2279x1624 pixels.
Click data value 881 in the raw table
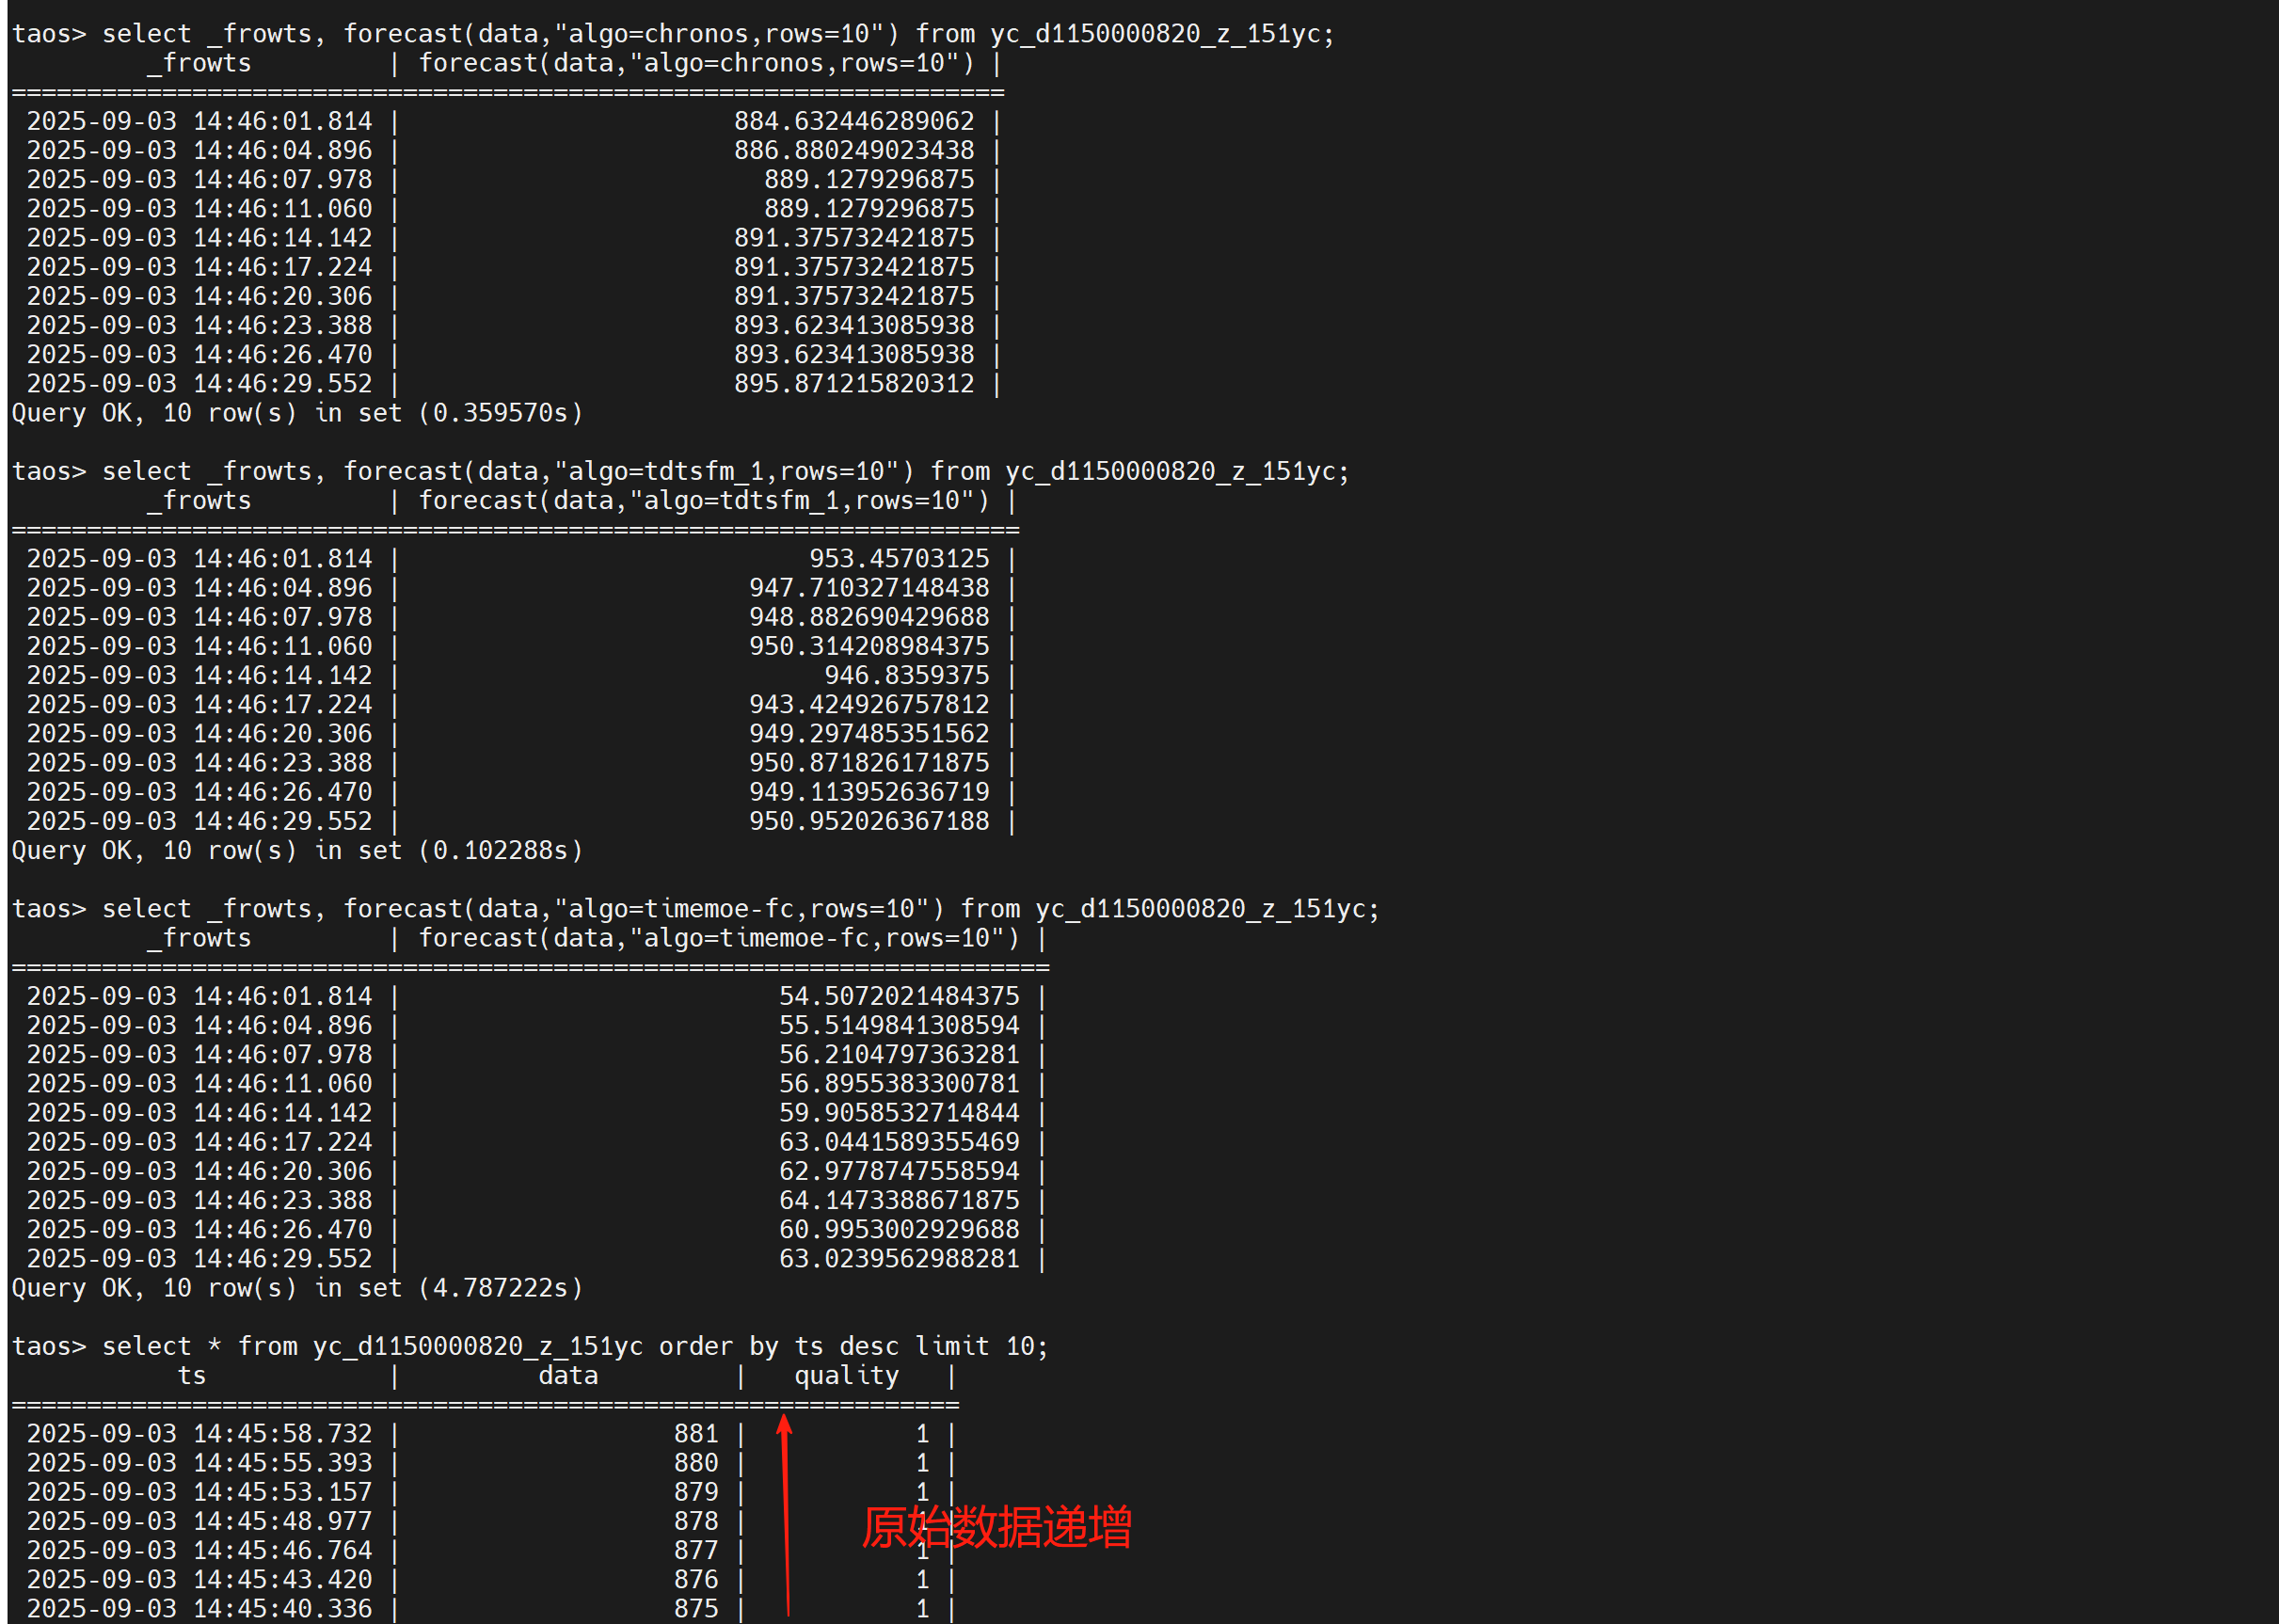[696, 1434]
